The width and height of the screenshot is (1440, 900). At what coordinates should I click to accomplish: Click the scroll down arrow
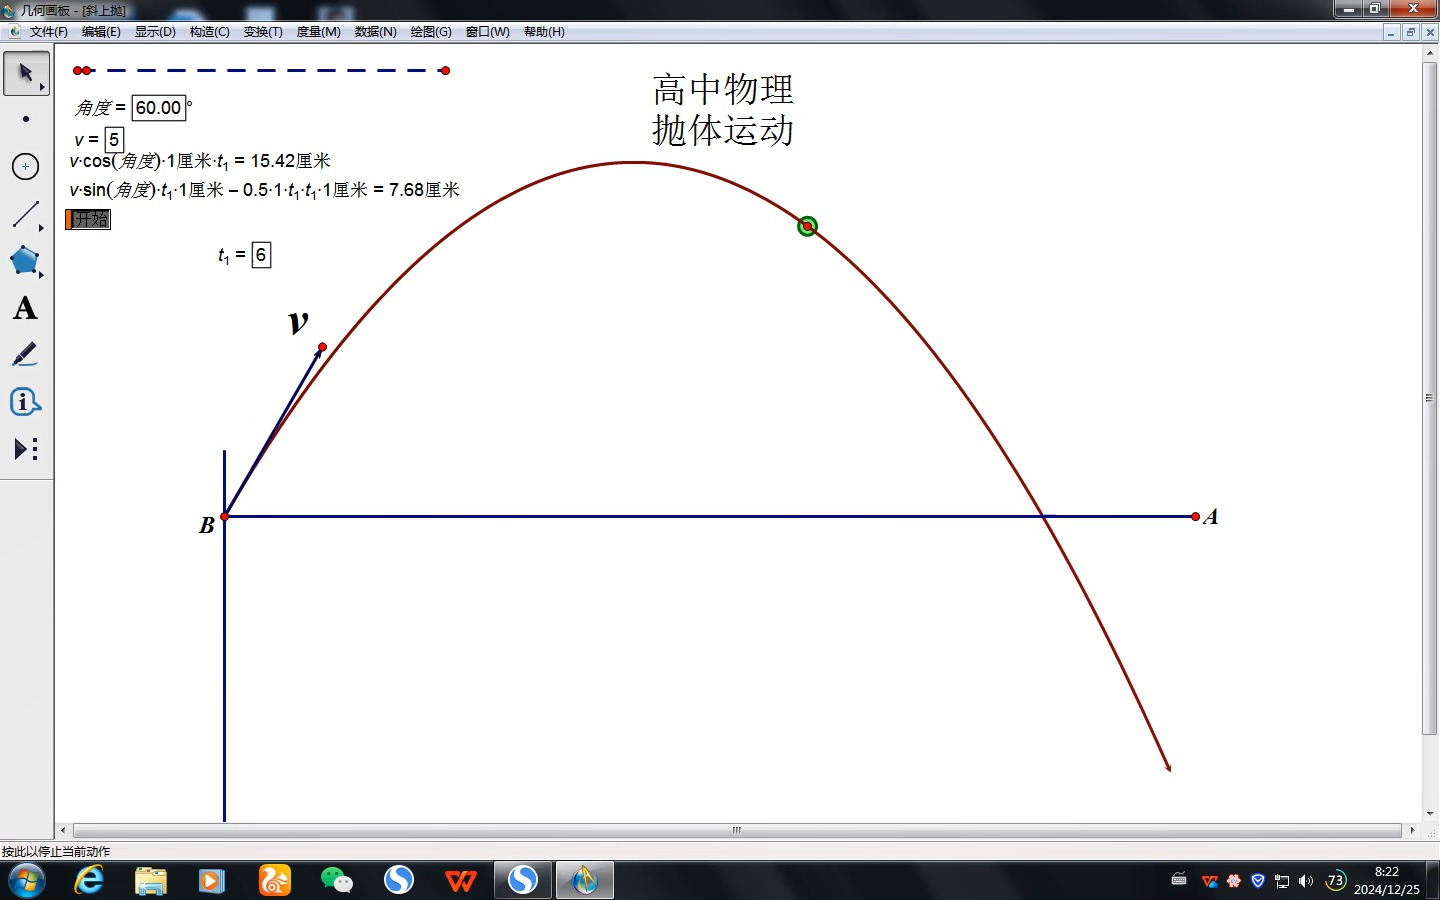tap(1429, 814)
